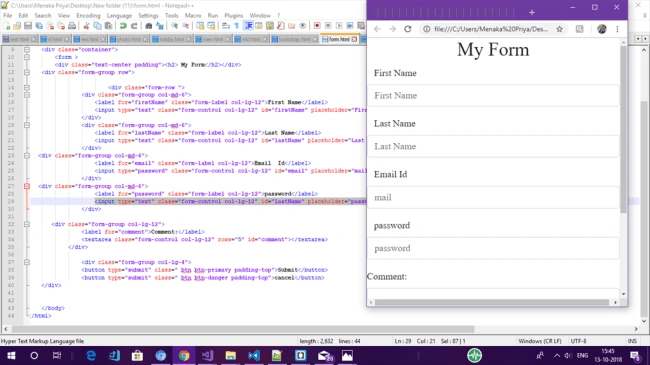This screenshot has height=365, width=650.
Task: Click Playback macro icon
Action: [339, 26]
